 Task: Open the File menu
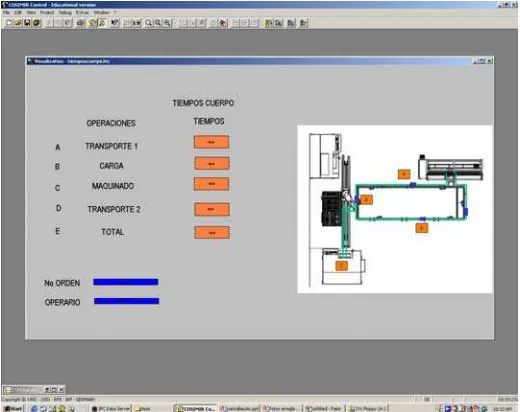[6, 13]
